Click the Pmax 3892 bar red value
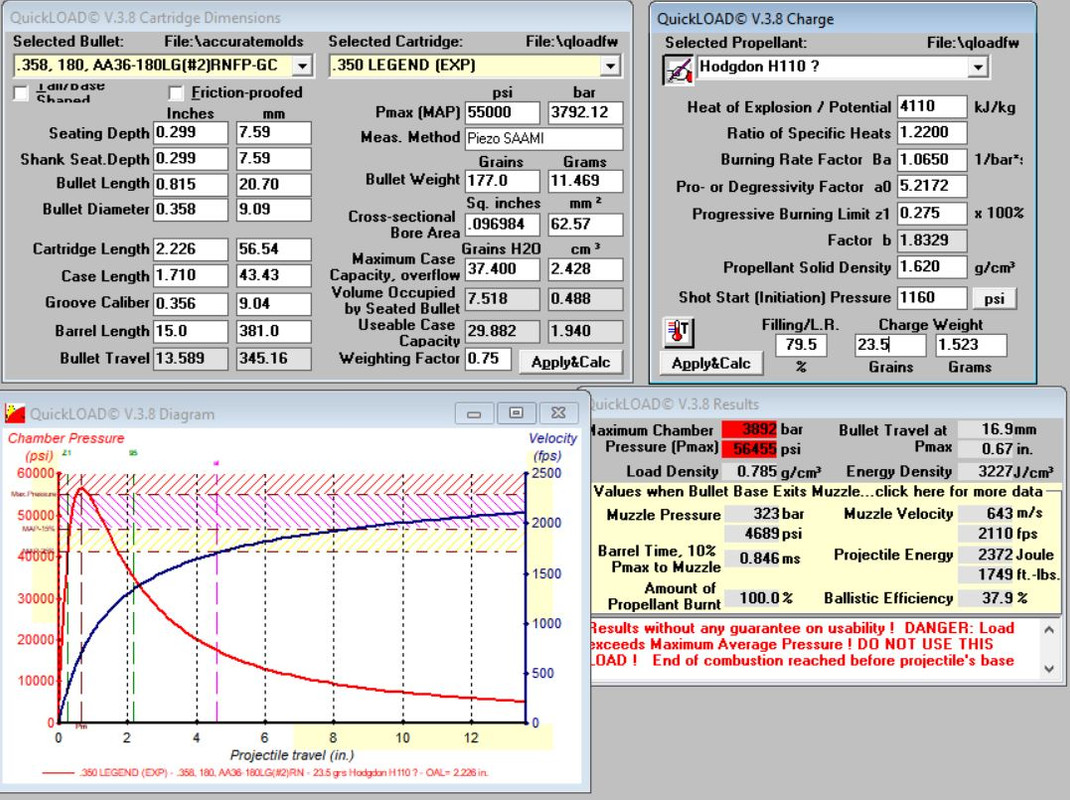 (x=749, y=429)
